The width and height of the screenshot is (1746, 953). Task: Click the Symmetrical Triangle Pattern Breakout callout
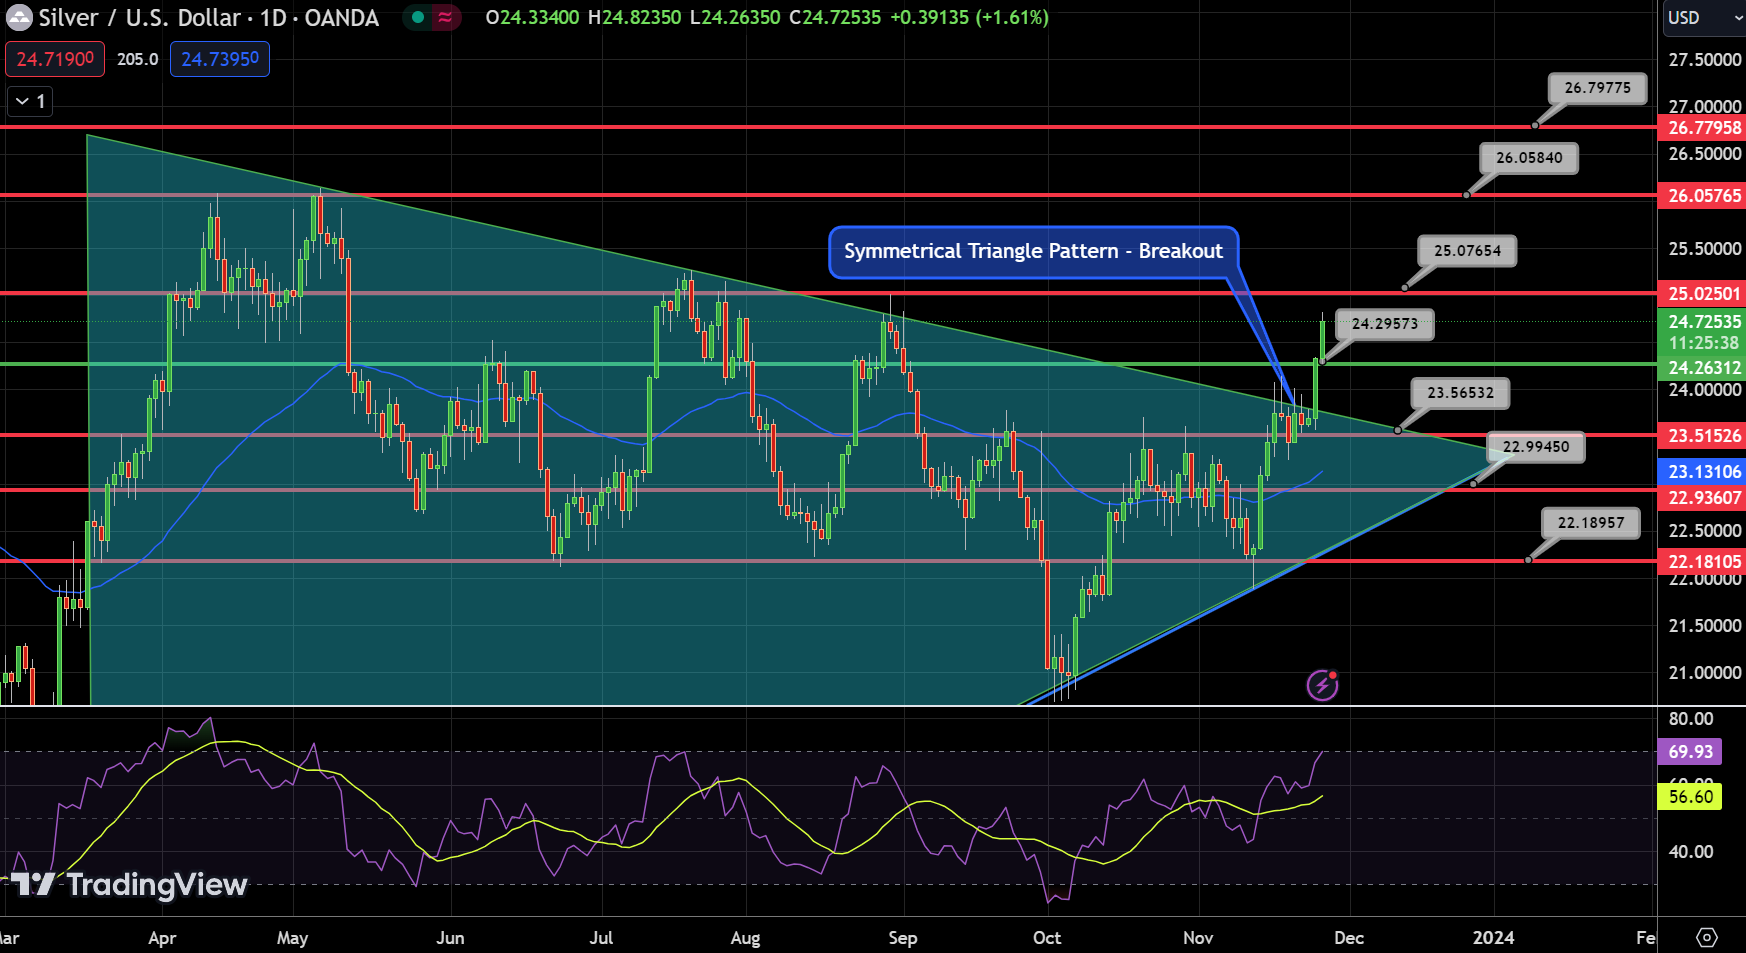(1033, 251)
